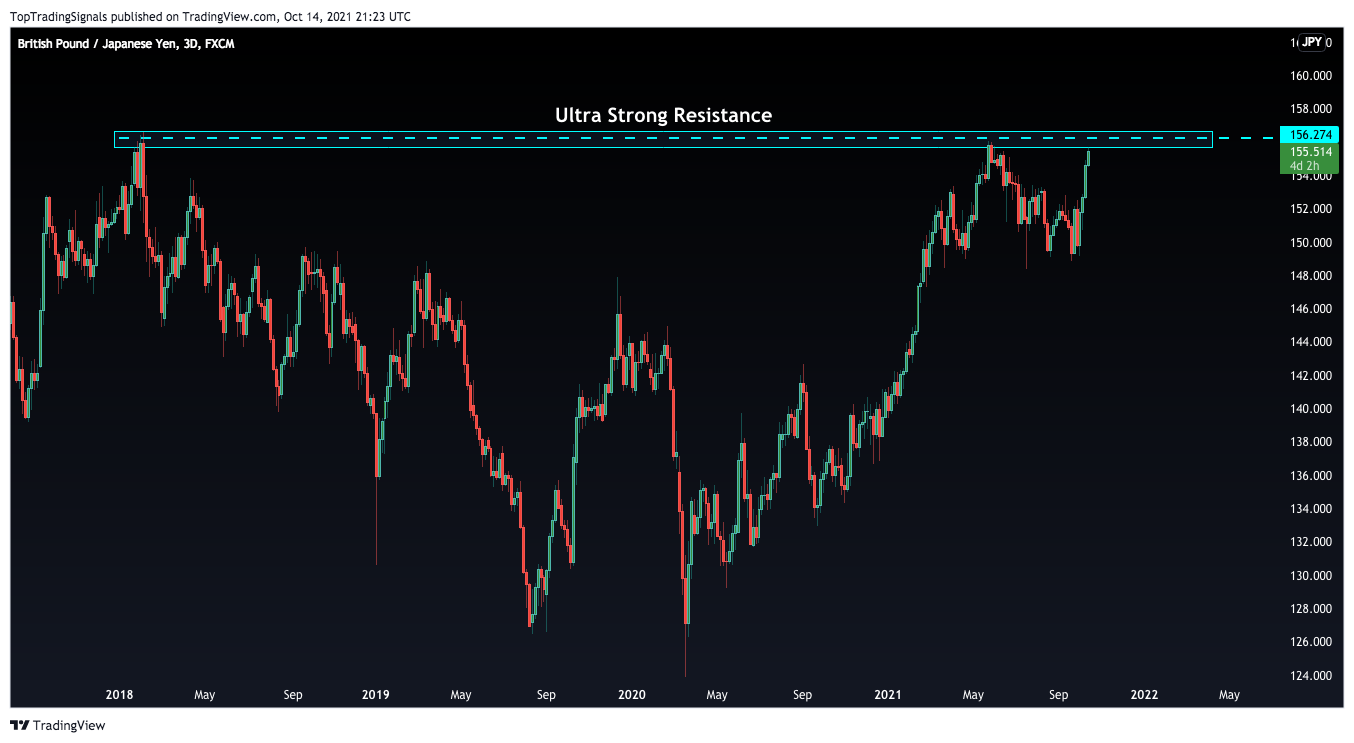
Task: Click the cyan 156.274 price label
Action: 1309,135
